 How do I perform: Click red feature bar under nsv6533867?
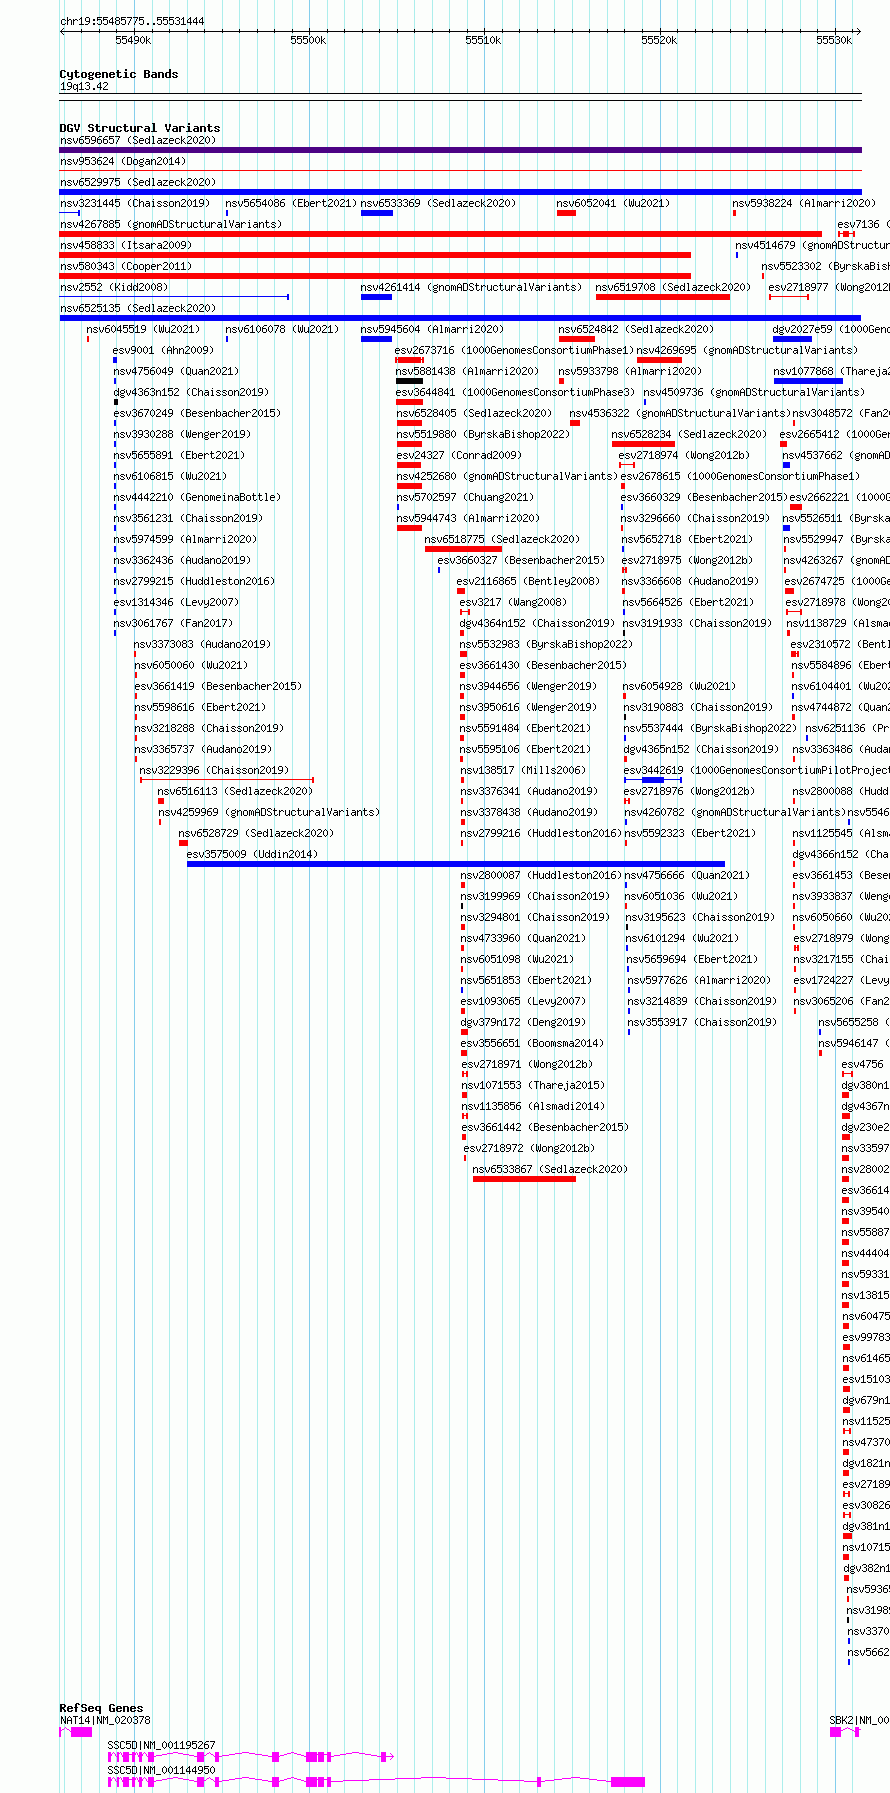[524, 1179]
